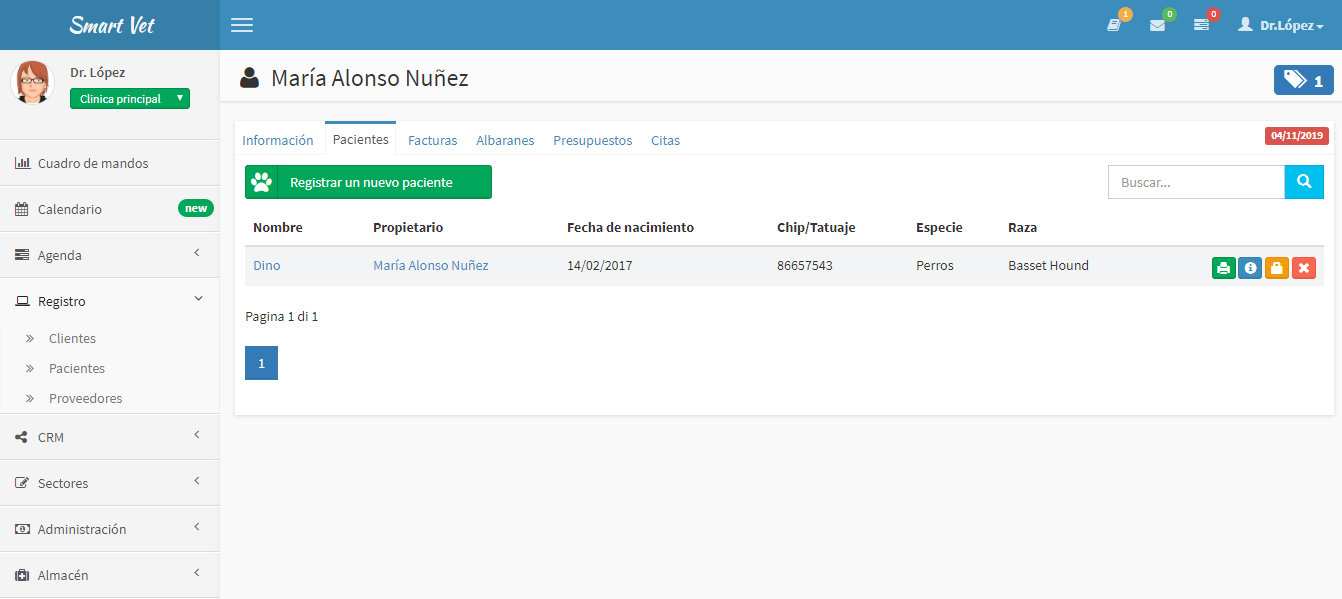Open the patient link Dino
Screen dimensions: 1342x599
click(267, 265)
